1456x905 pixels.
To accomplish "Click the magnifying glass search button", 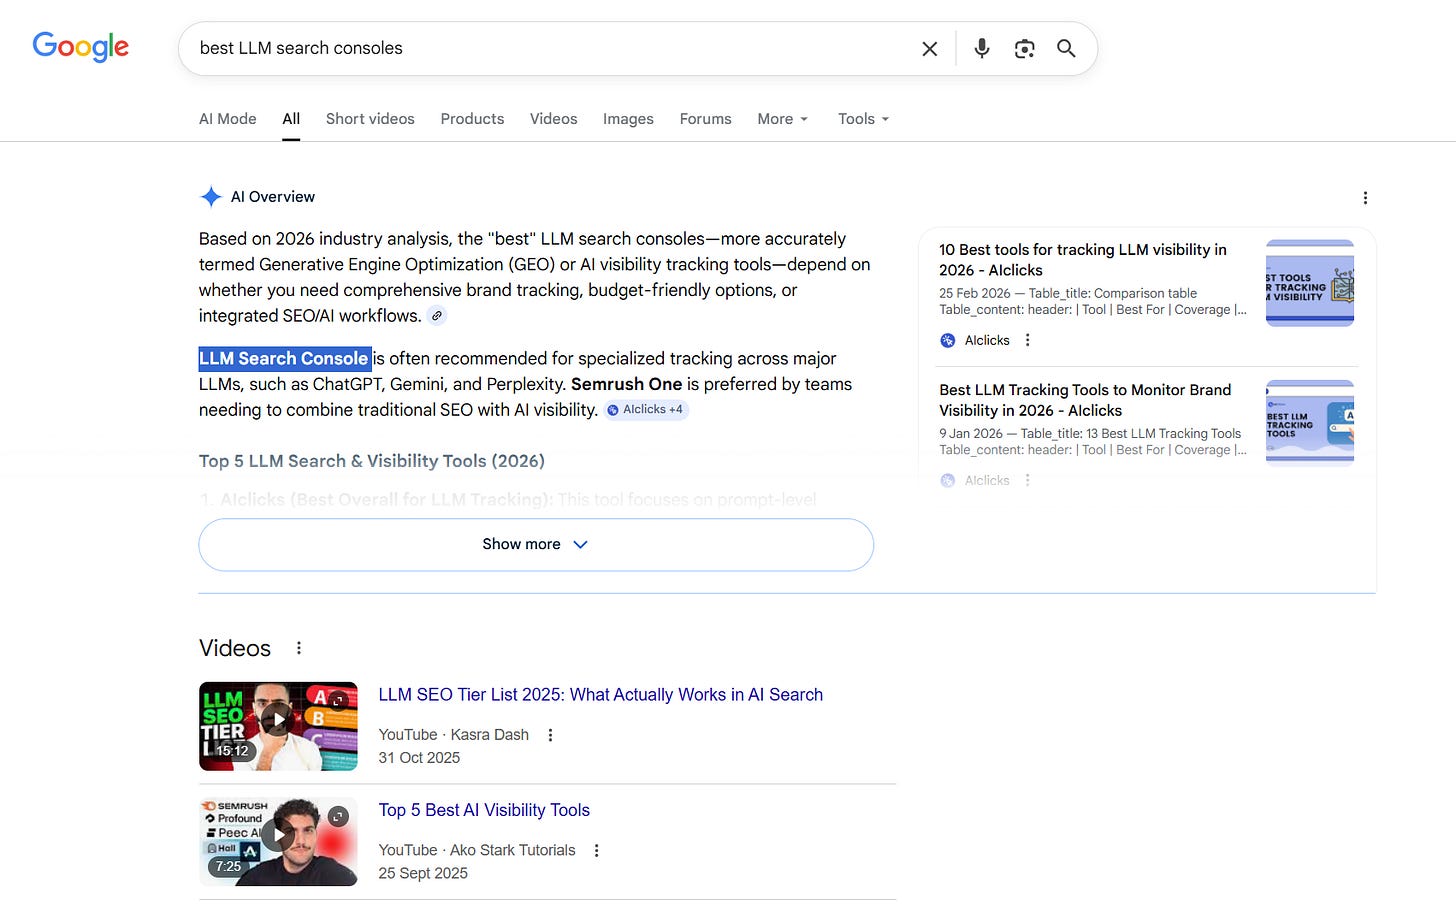I will pos(1066,48).
